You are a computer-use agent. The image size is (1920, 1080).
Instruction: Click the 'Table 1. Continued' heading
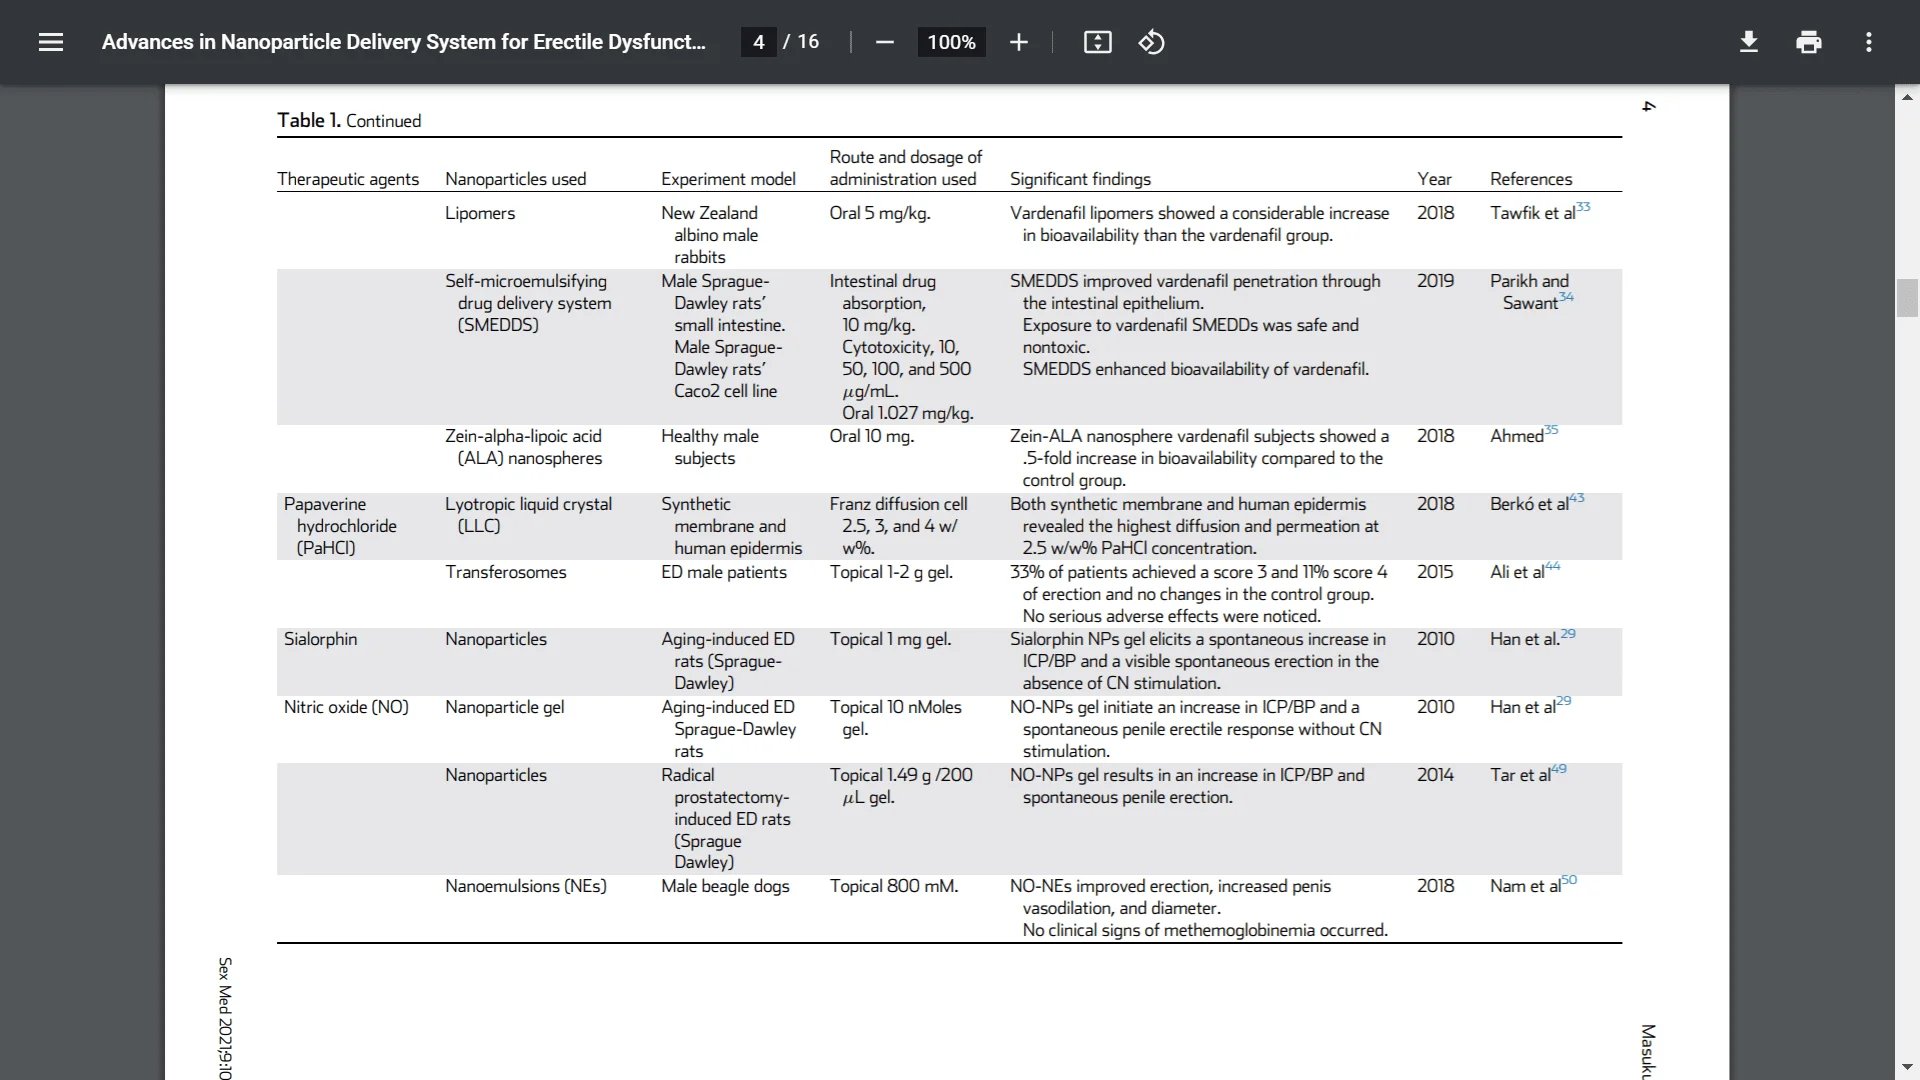click(x=349, y=121)
